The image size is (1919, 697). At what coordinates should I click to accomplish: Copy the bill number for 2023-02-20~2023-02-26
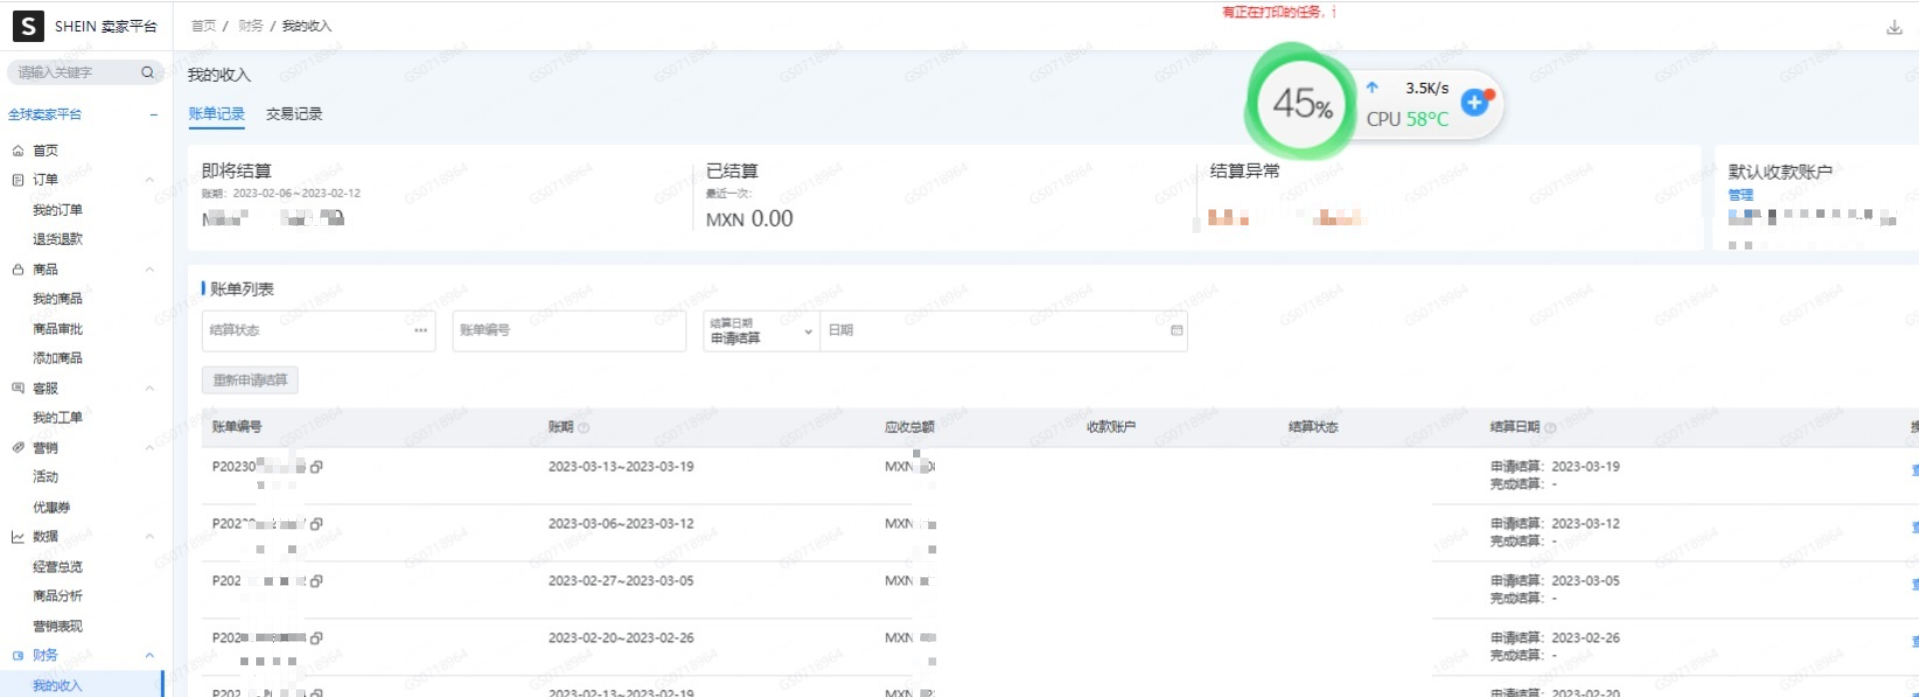click(317, 638)
